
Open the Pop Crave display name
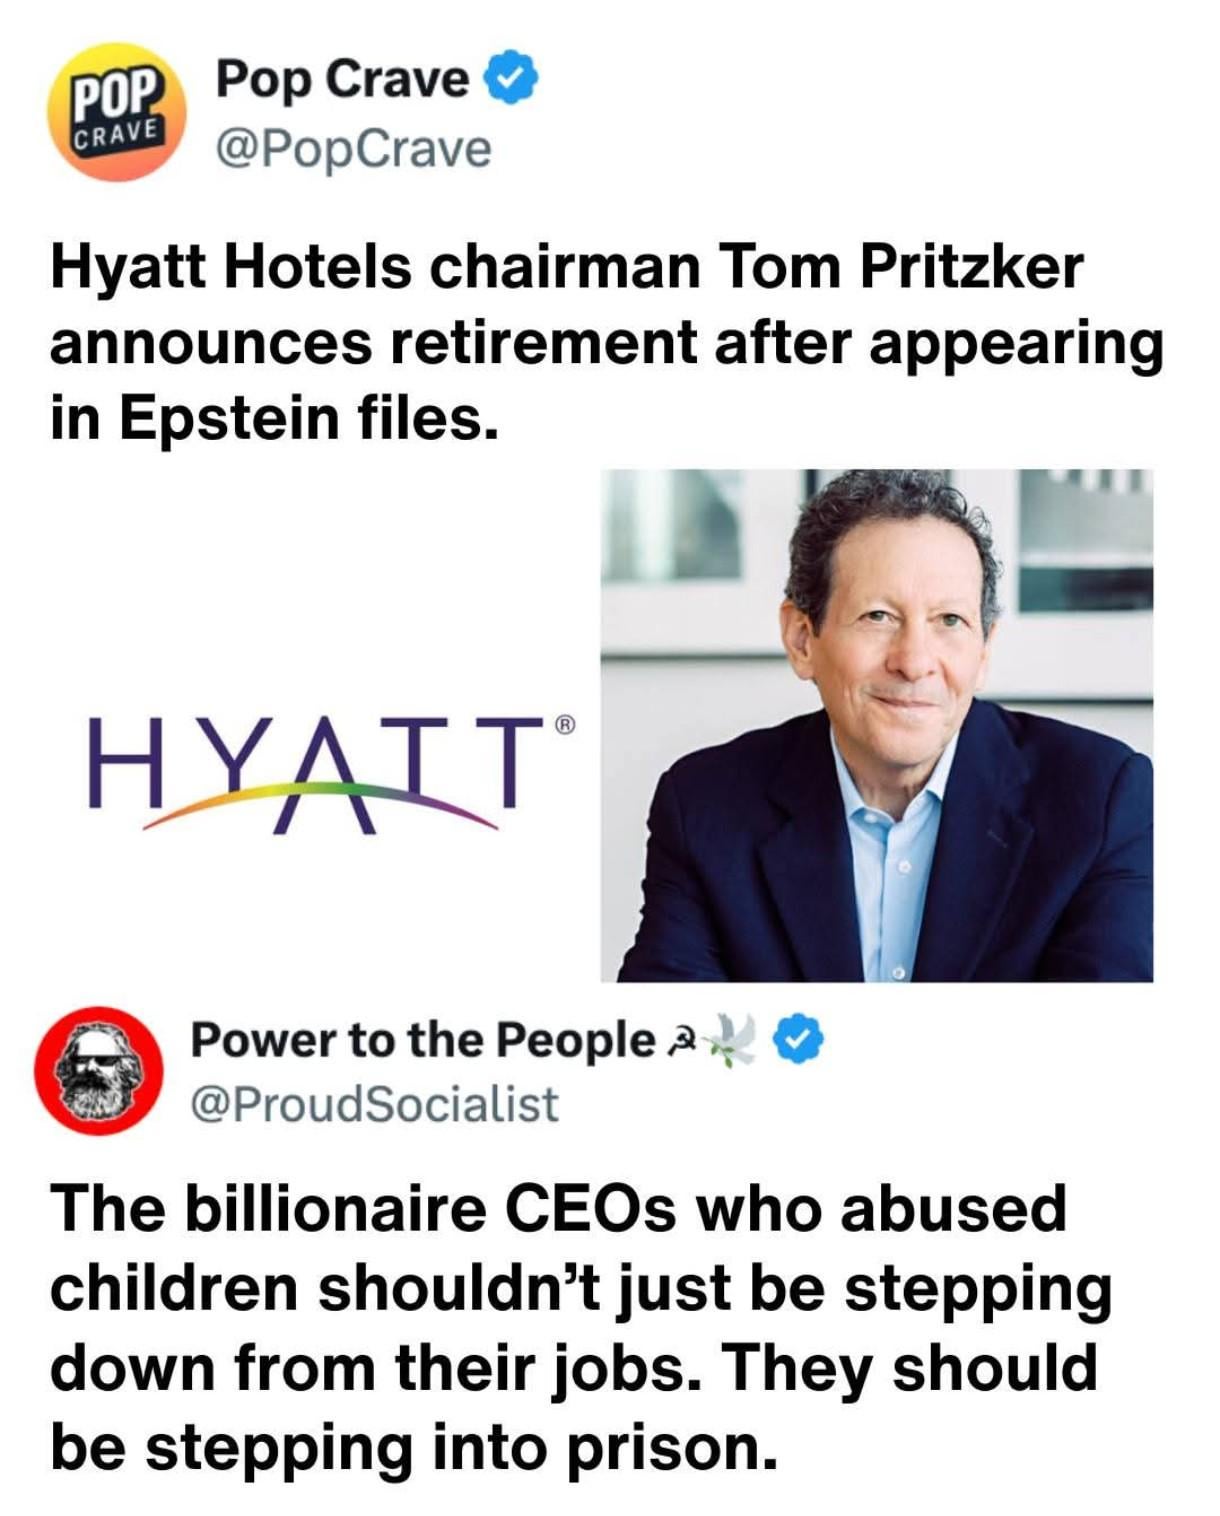click(343, 79)
